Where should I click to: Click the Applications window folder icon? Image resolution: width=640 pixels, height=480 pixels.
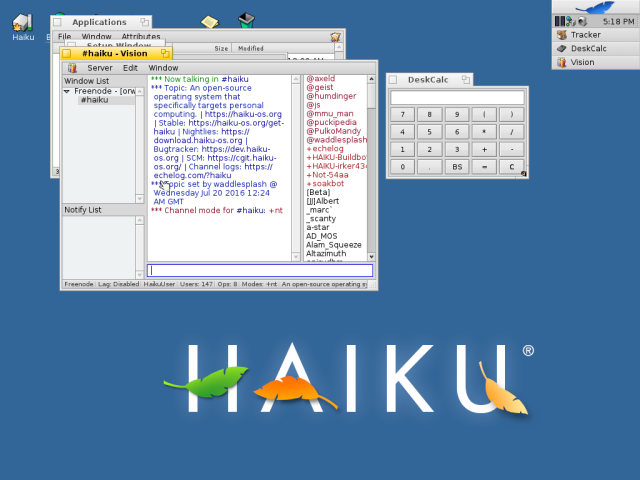336,37
